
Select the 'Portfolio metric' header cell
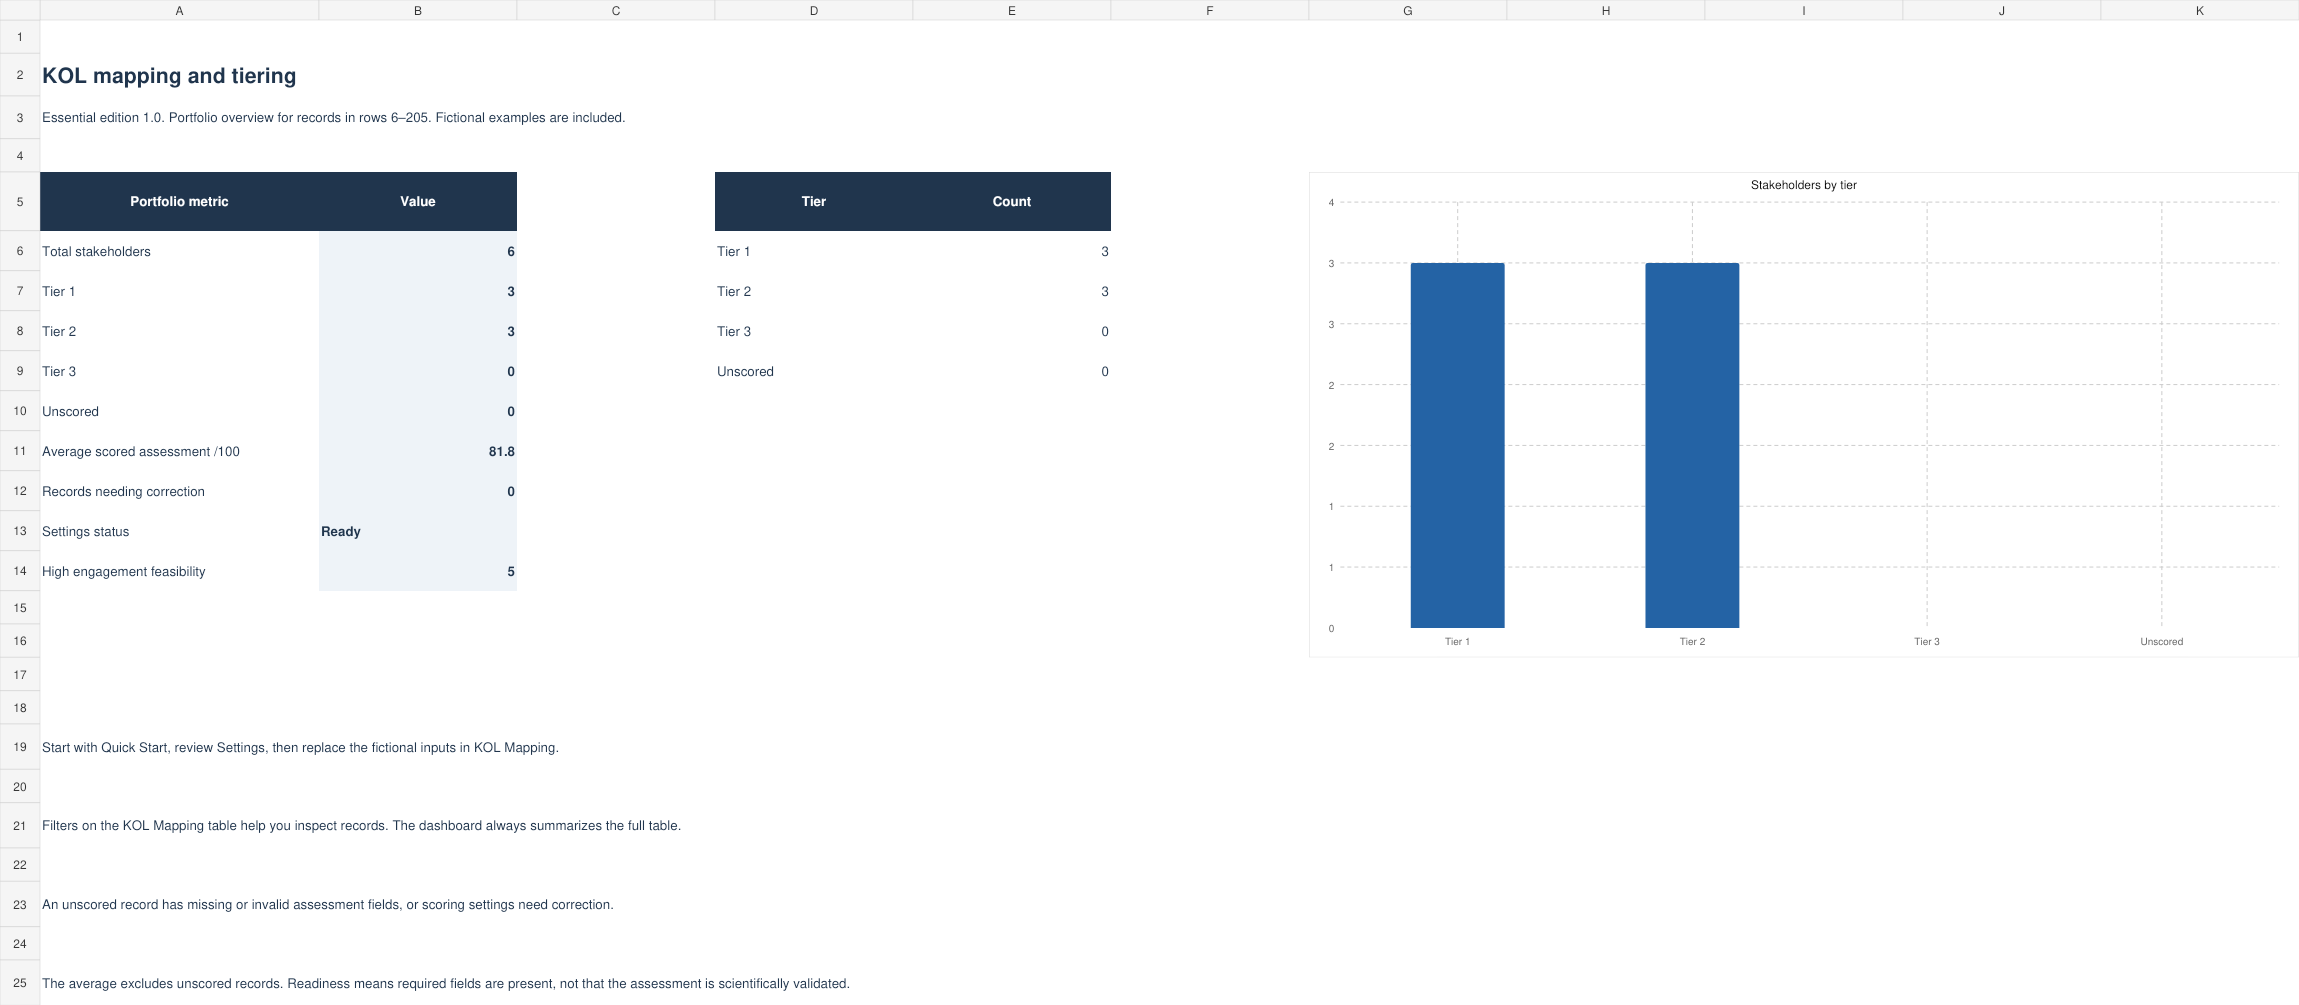(179, 201)
